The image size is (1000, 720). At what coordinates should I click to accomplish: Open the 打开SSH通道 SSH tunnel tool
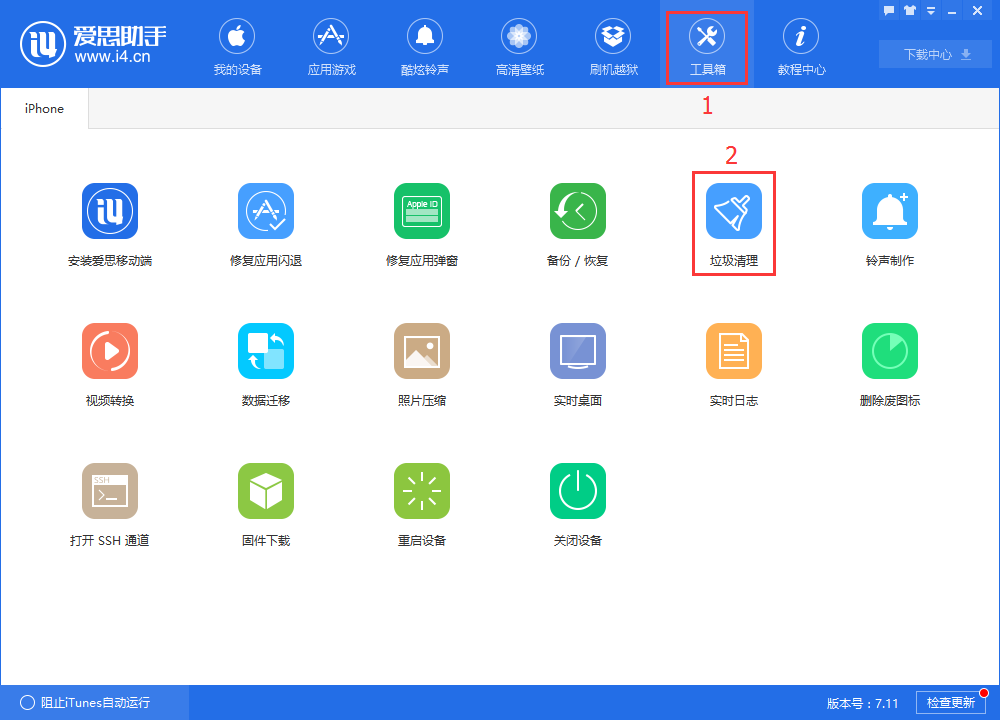click(x=110, y=502)
